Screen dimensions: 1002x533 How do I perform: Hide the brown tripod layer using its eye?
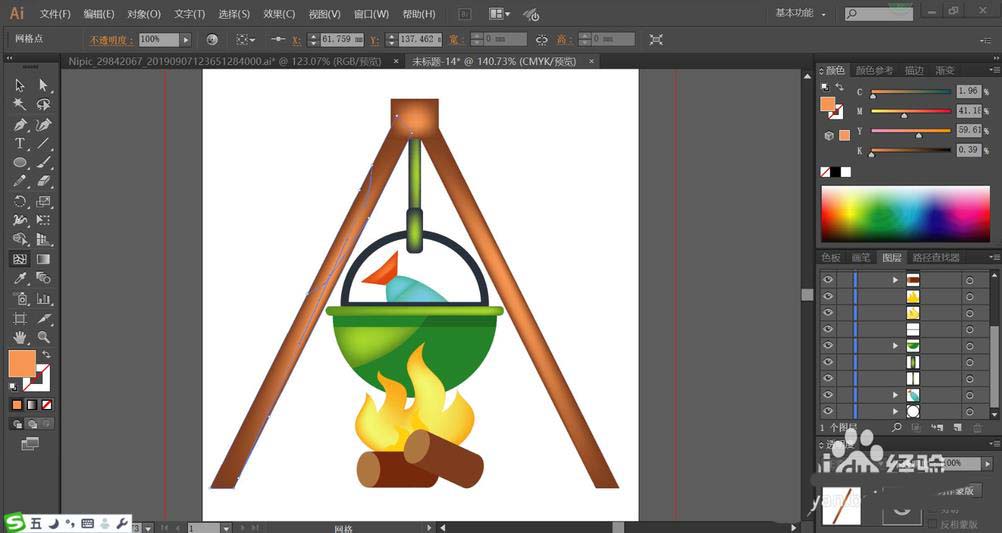[828, 280]
